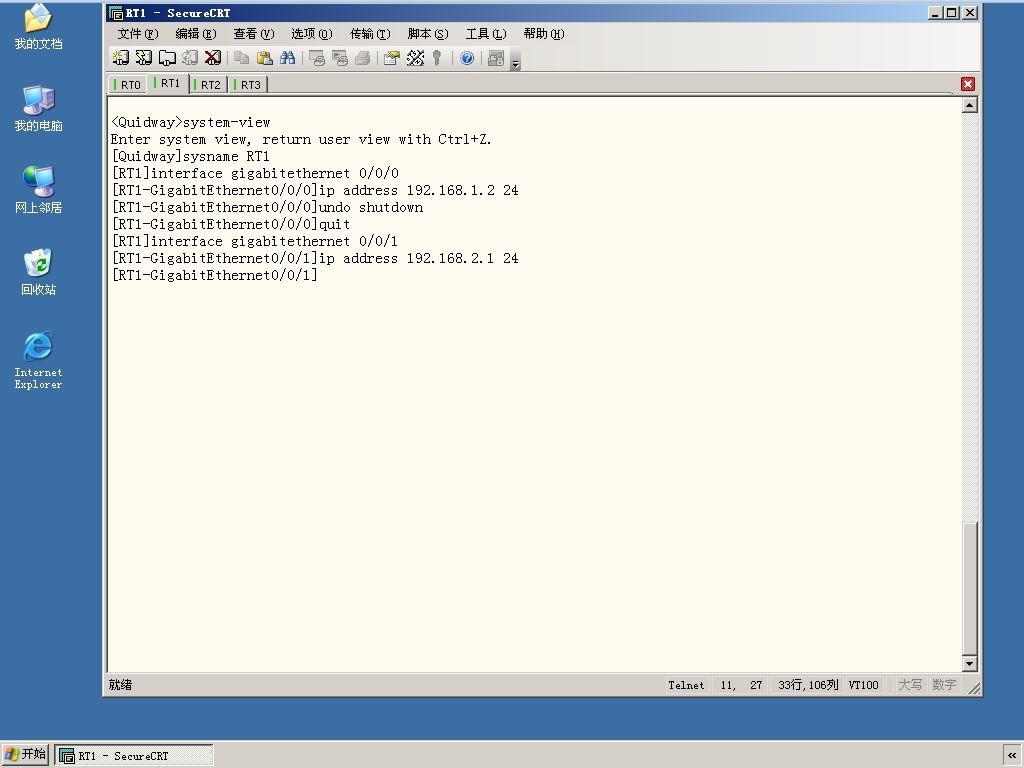Switch to the RT0 session tab

coord(128,85)
